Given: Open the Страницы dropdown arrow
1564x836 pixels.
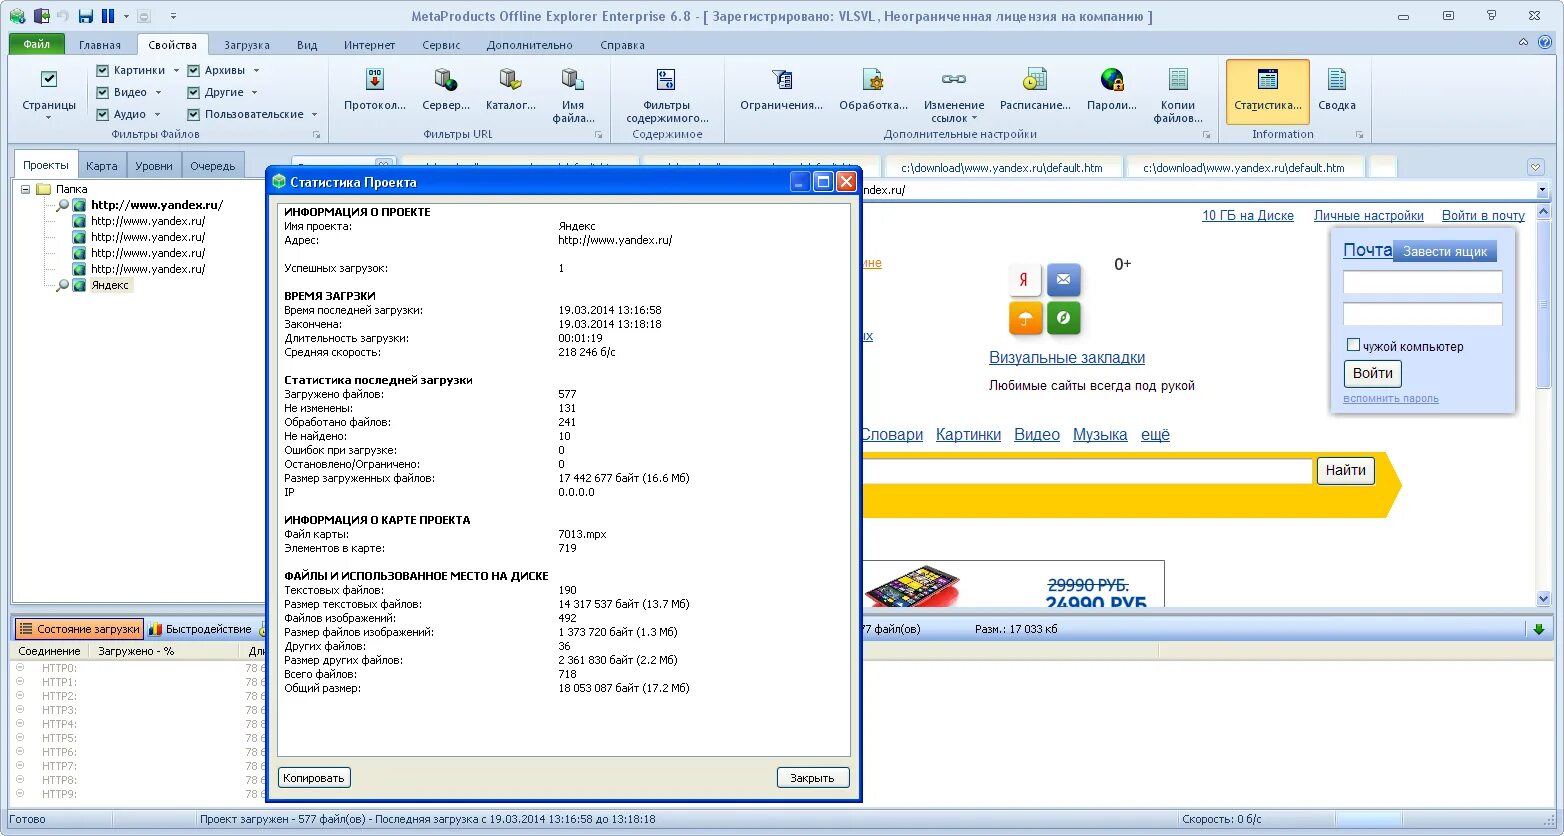Looking at the screenshot, I should pos(48,118).
